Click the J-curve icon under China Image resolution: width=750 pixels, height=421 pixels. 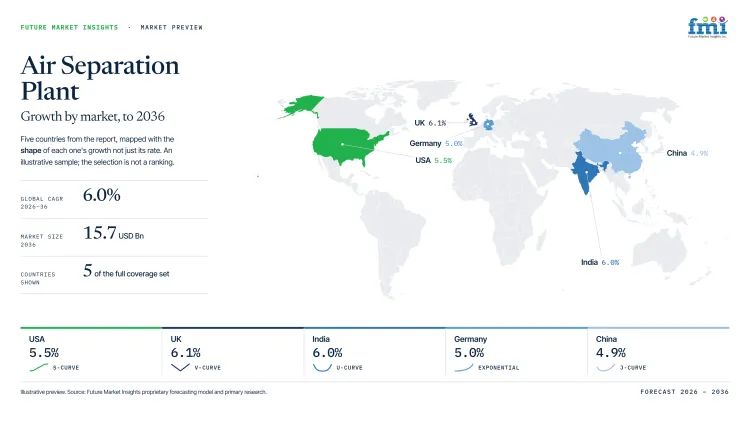pos(606,367)
